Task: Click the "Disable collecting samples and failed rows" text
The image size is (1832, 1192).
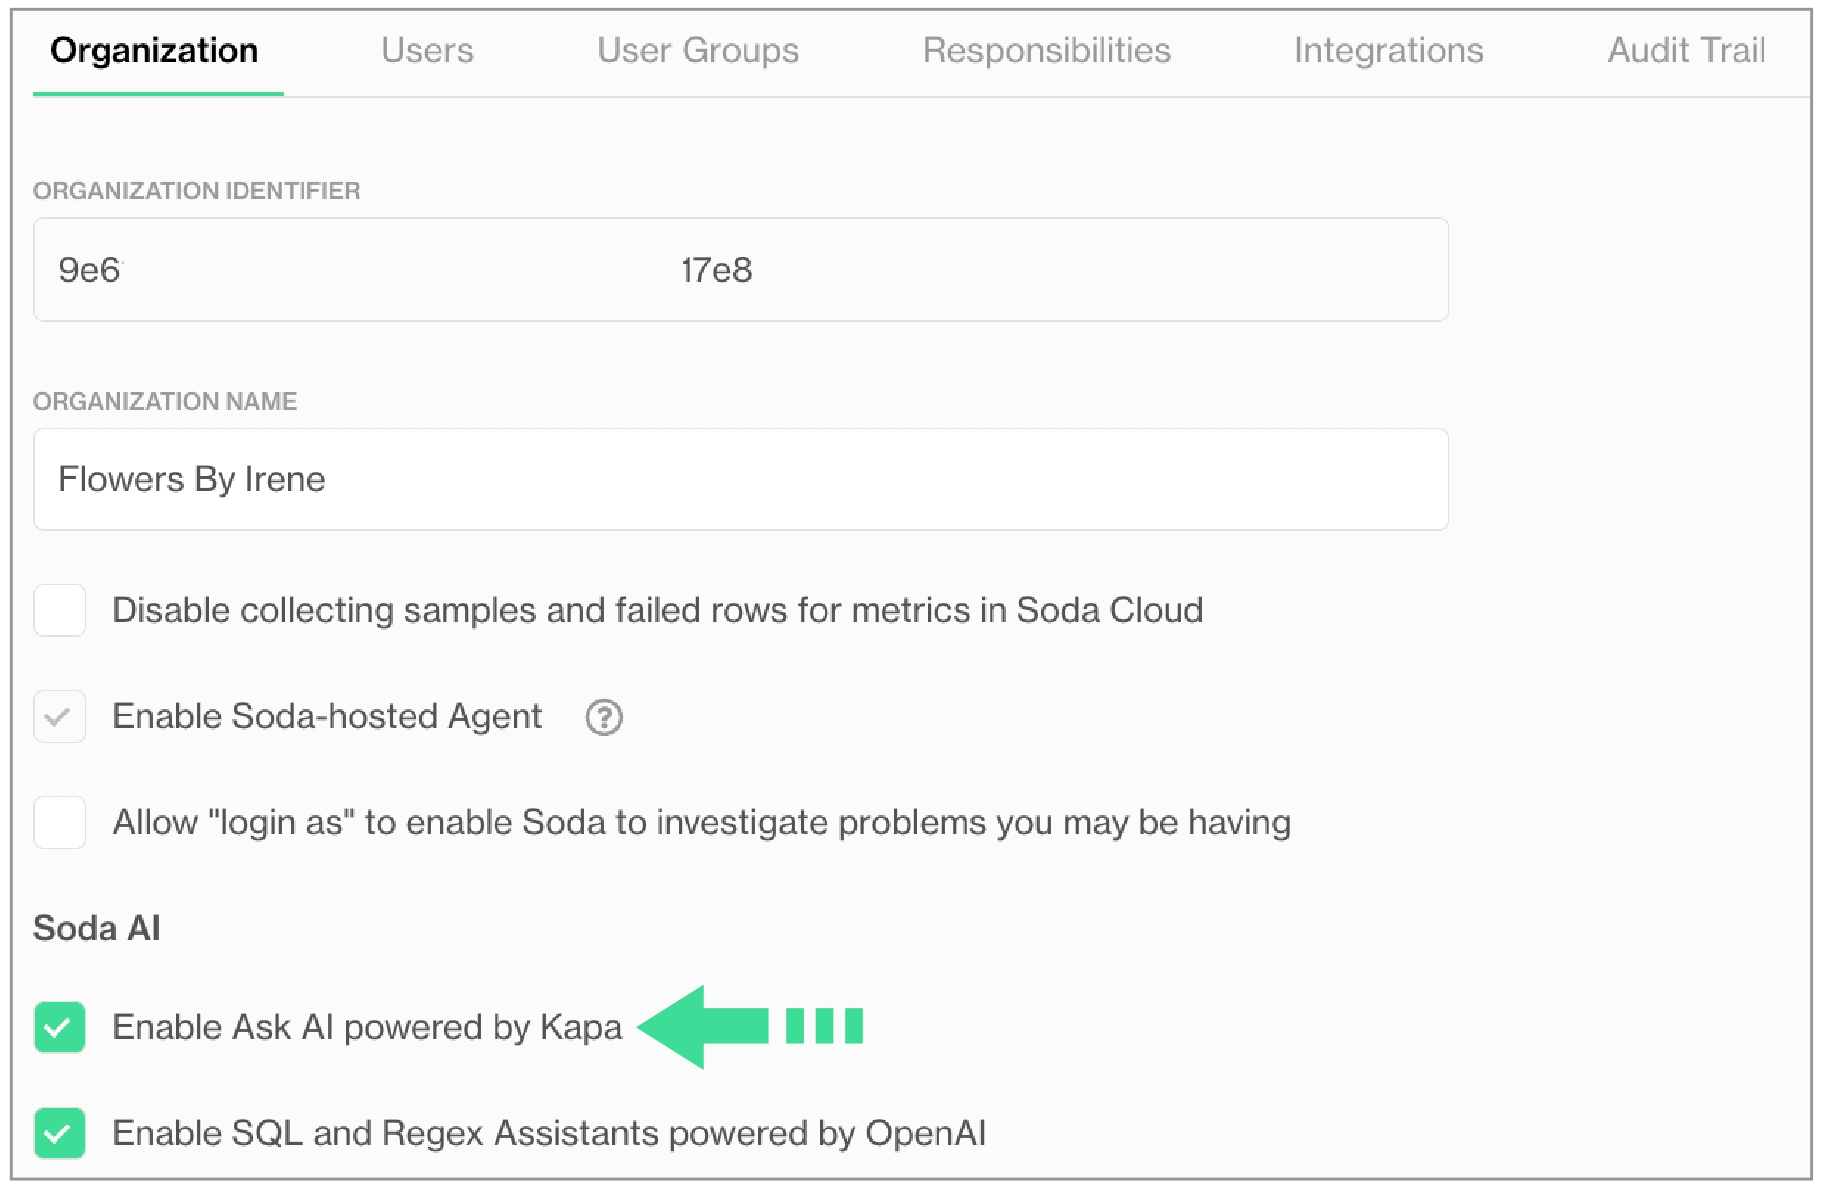Action: 657,611
